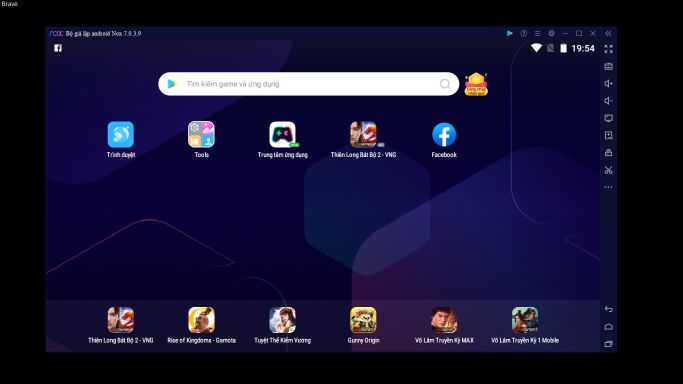The width and height of the screenshot is (683, 384).
Task: Tap the Android back arrow button
Action: point(609,309)
